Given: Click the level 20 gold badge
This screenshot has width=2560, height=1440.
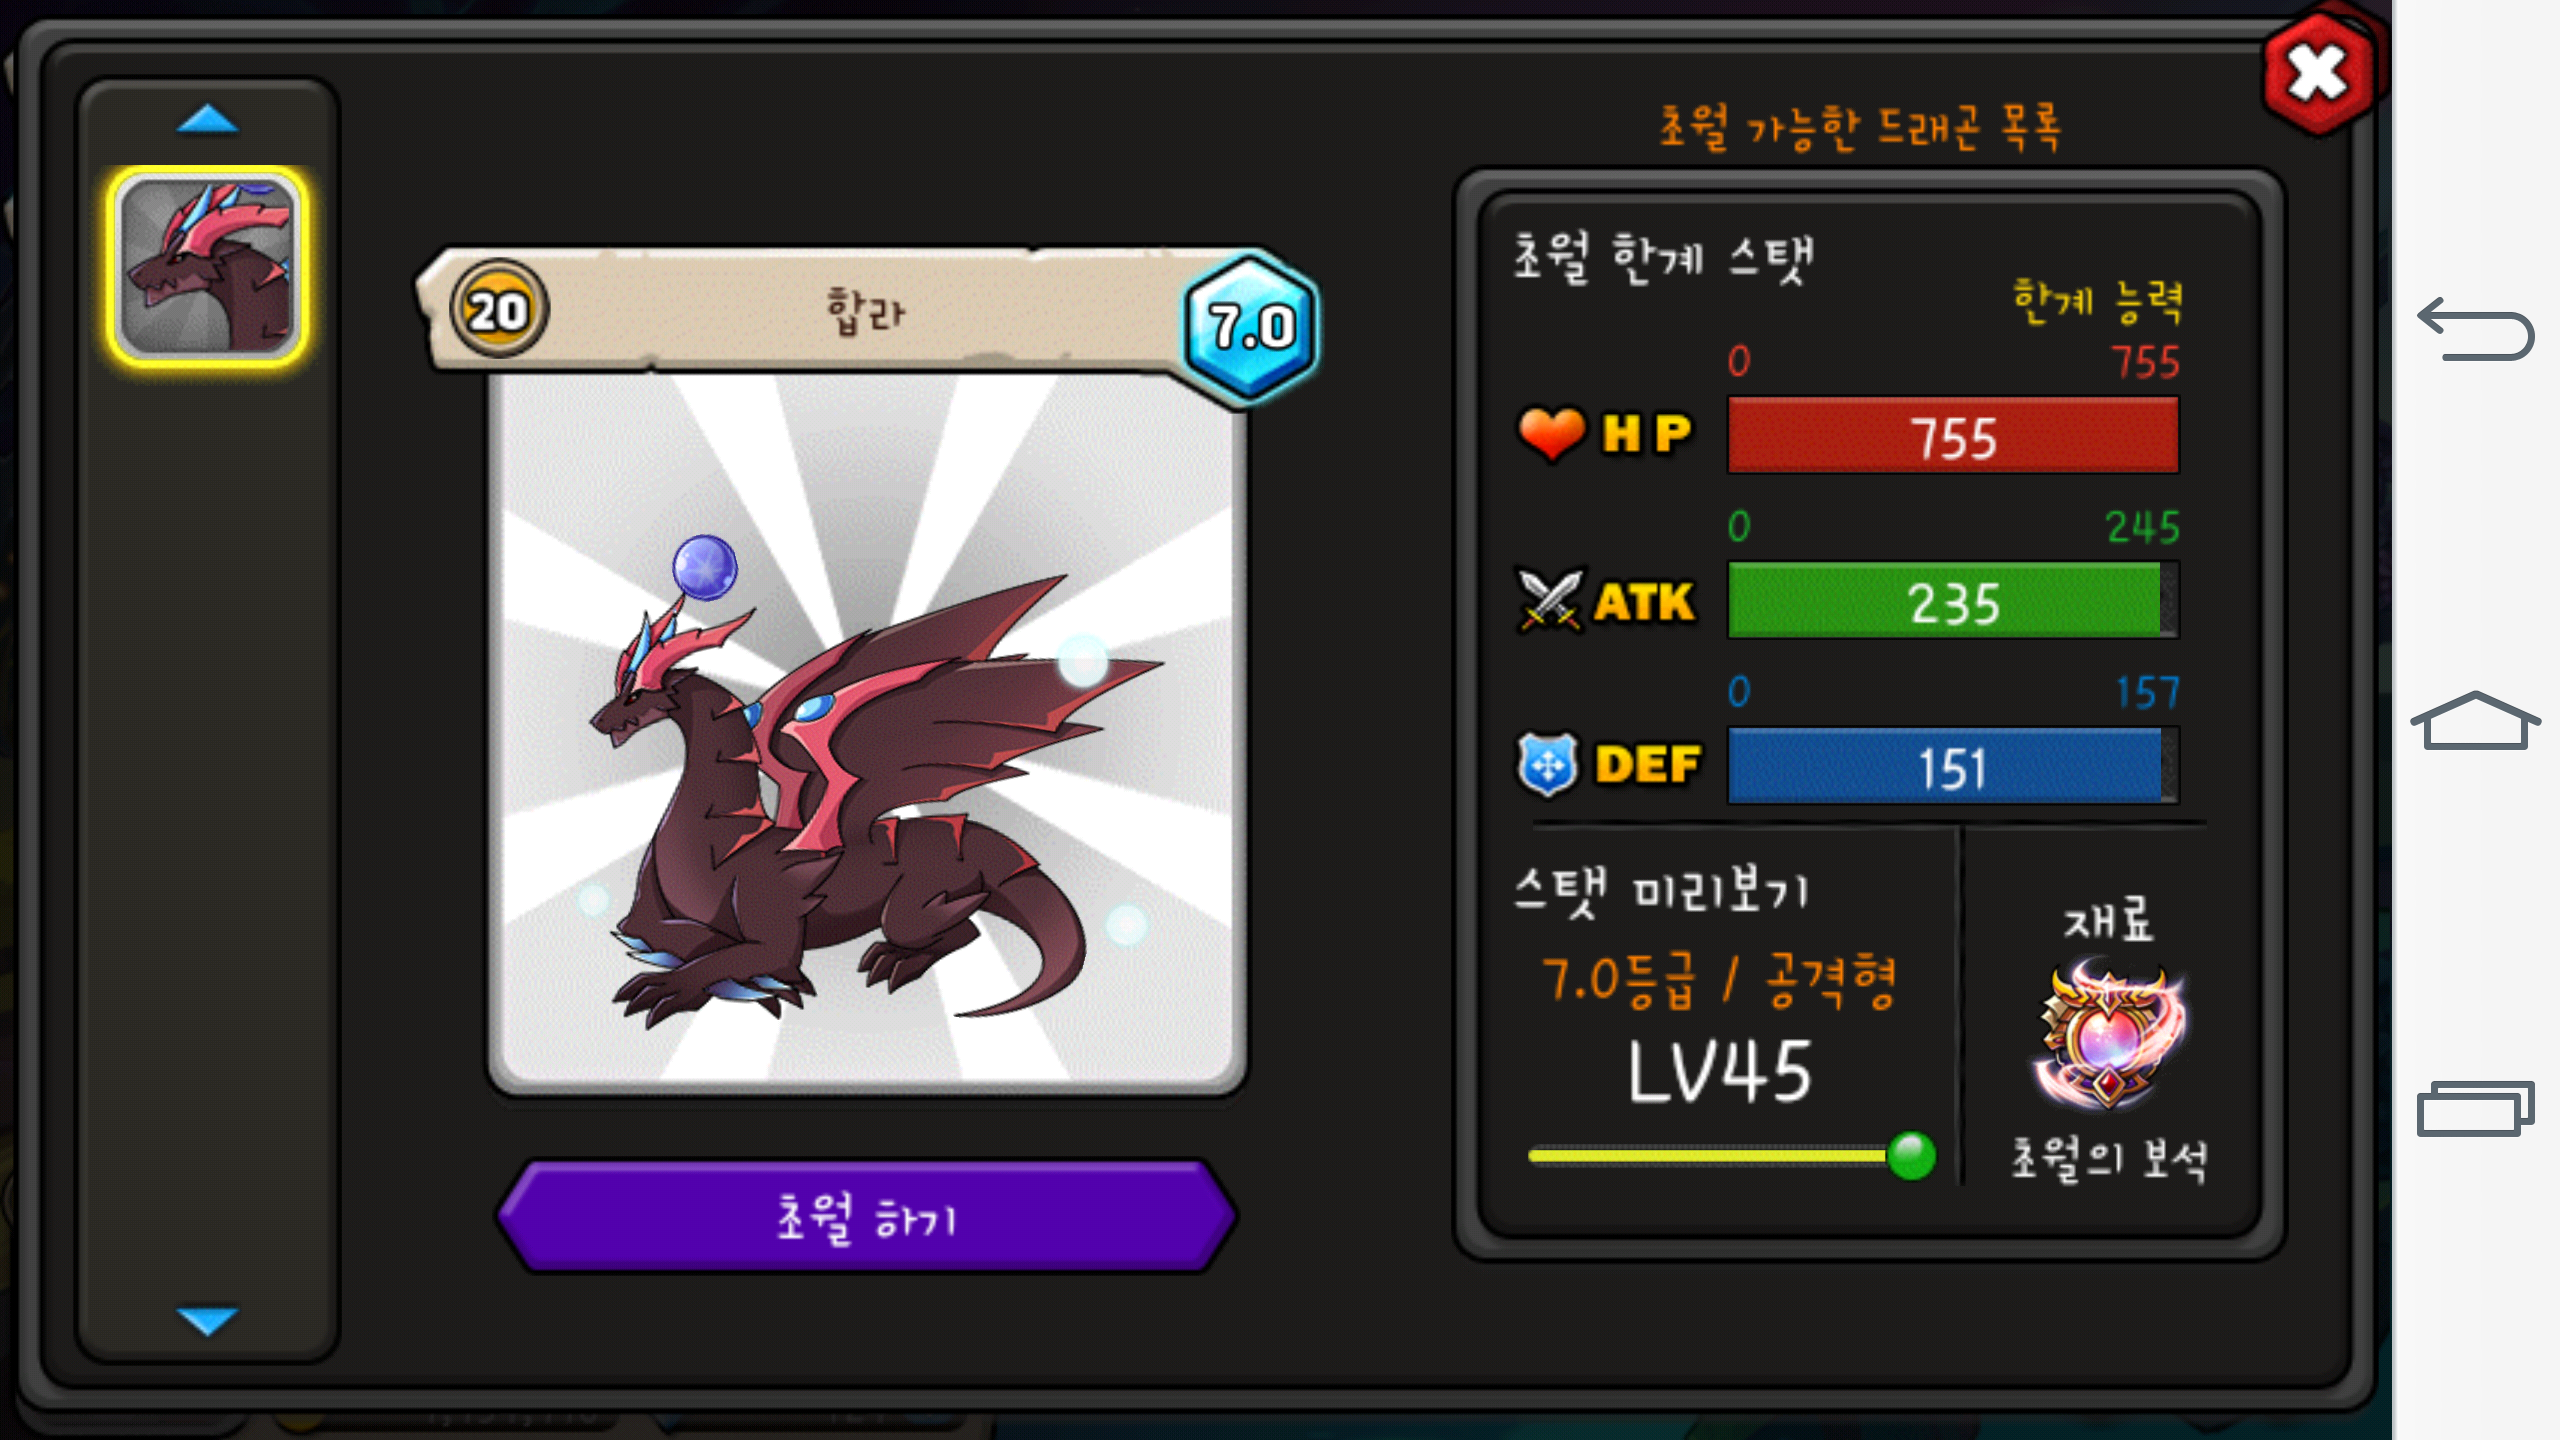Looking at the screenshot, I should coord(498,310).
